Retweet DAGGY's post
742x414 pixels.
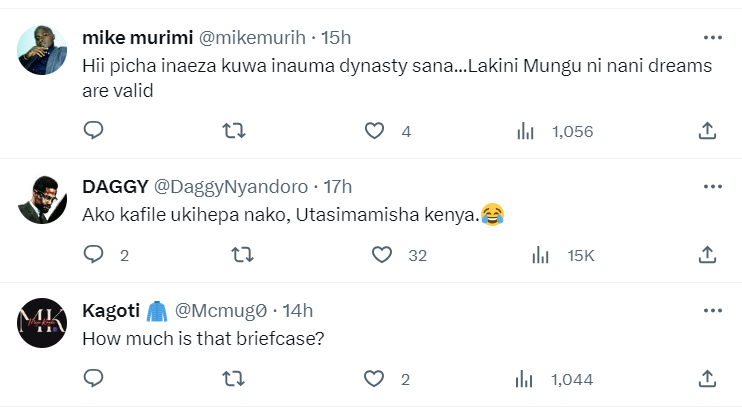[x=241, y=255]
